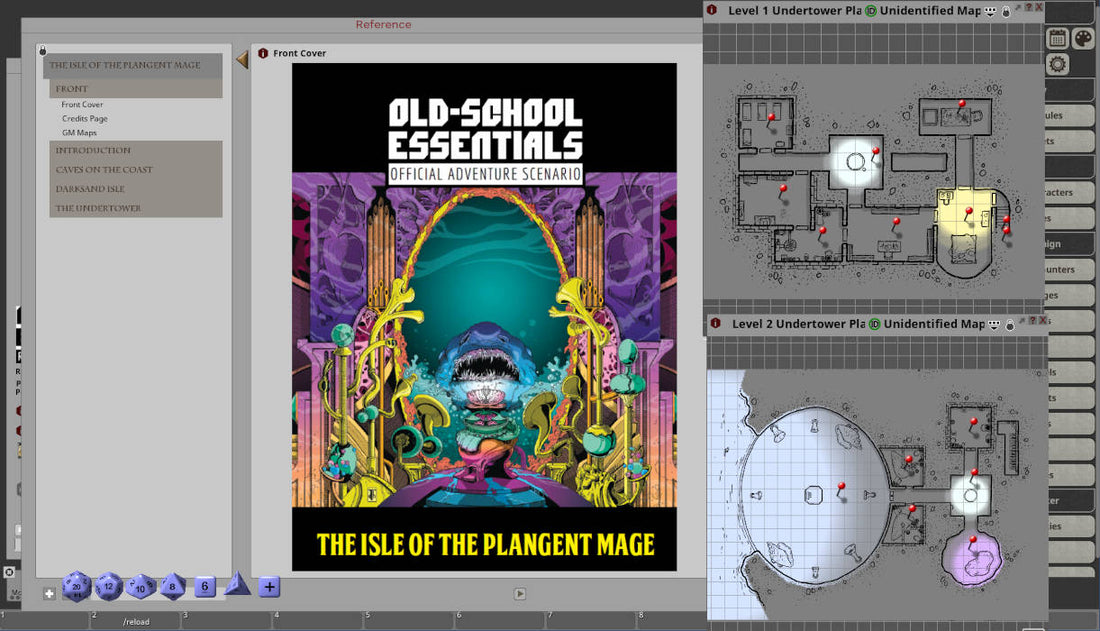Expand the Introduction chapter
Image resolution: width=1100 pixels, height=631 pixels.
(93, 150)
